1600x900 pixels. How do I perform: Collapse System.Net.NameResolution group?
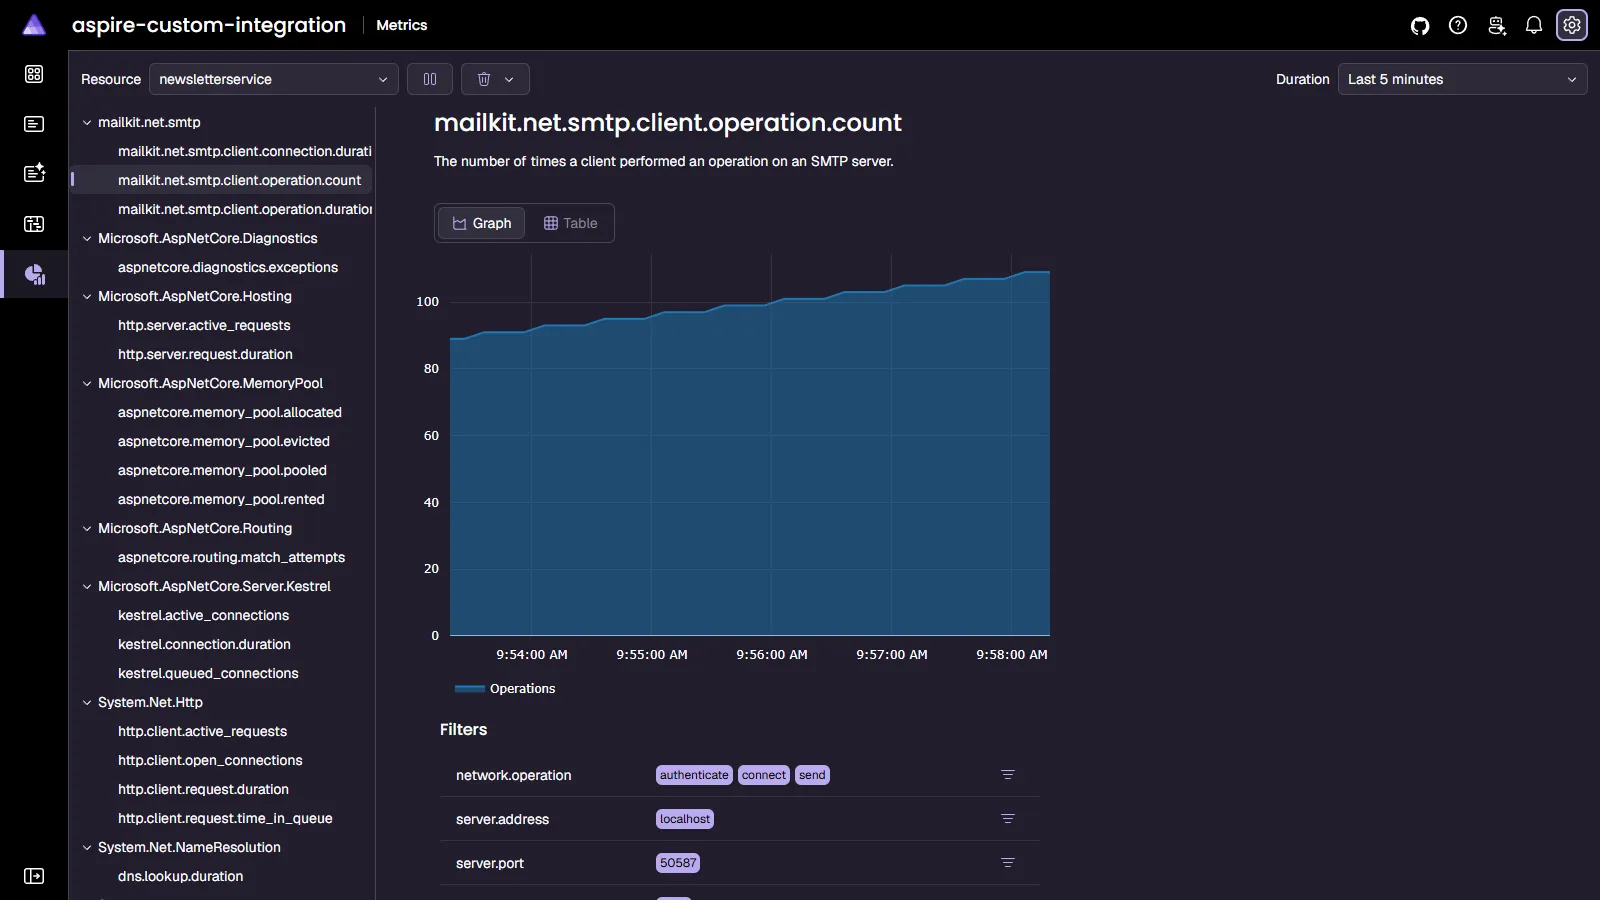click(87, 847)
